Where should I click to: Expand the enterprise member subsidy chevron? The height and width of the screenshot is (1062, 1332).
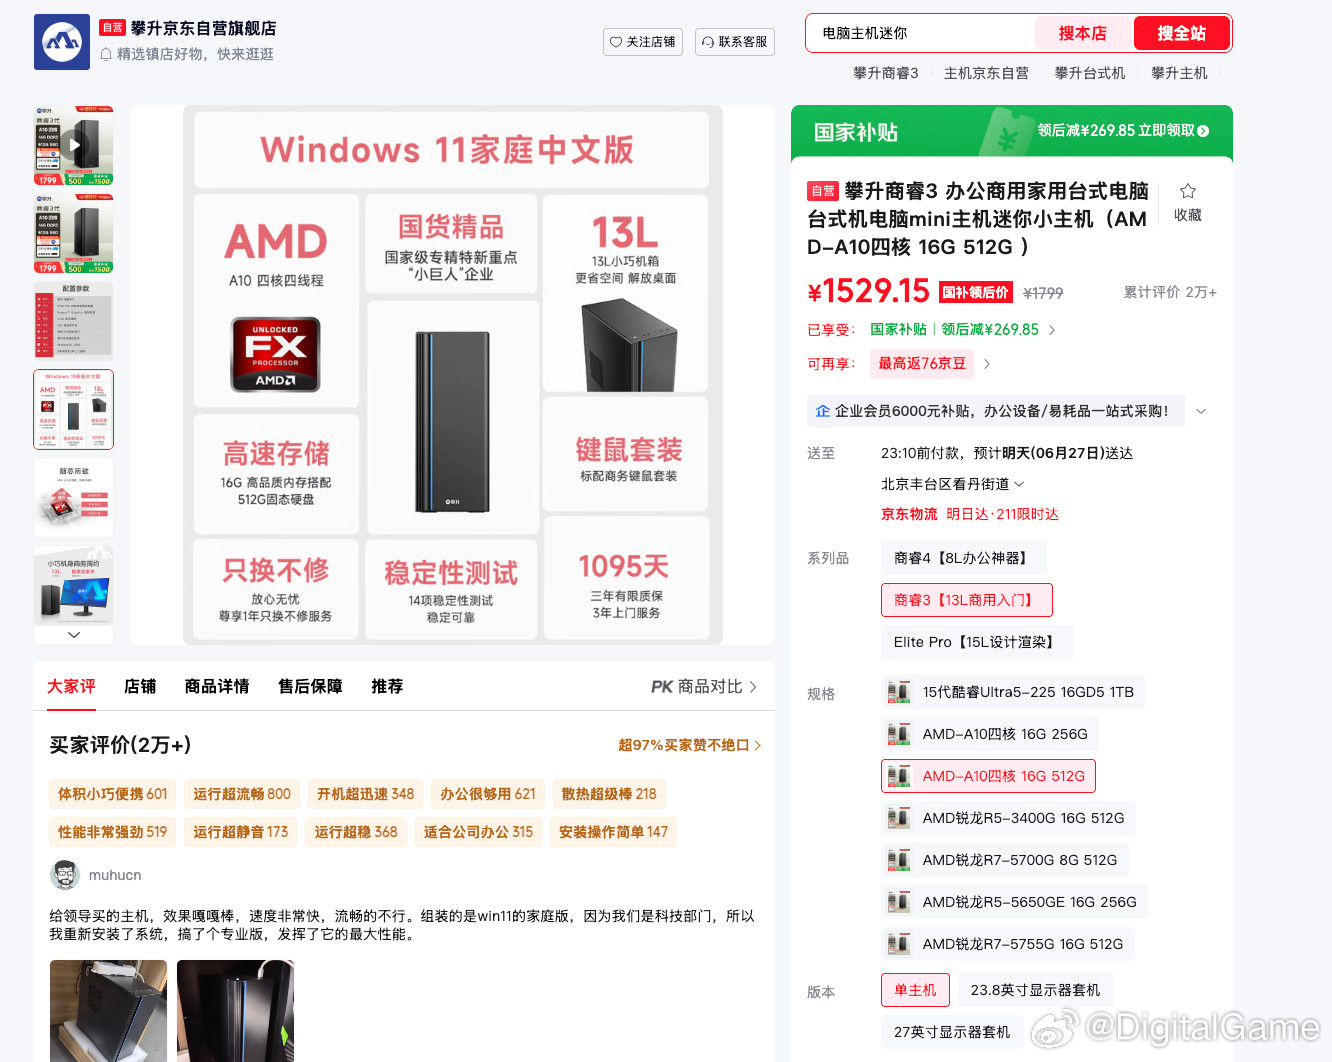pos(1201,411)
